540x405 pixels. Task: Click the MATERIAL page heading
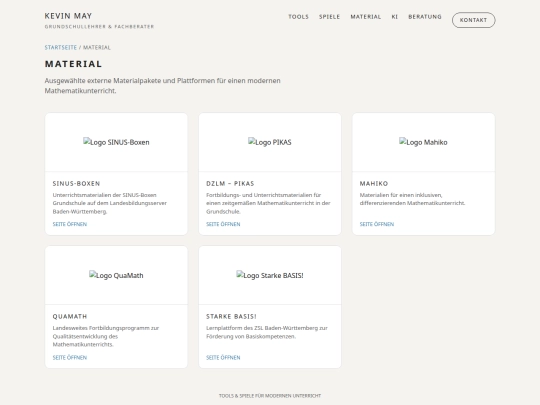point(73,64)
